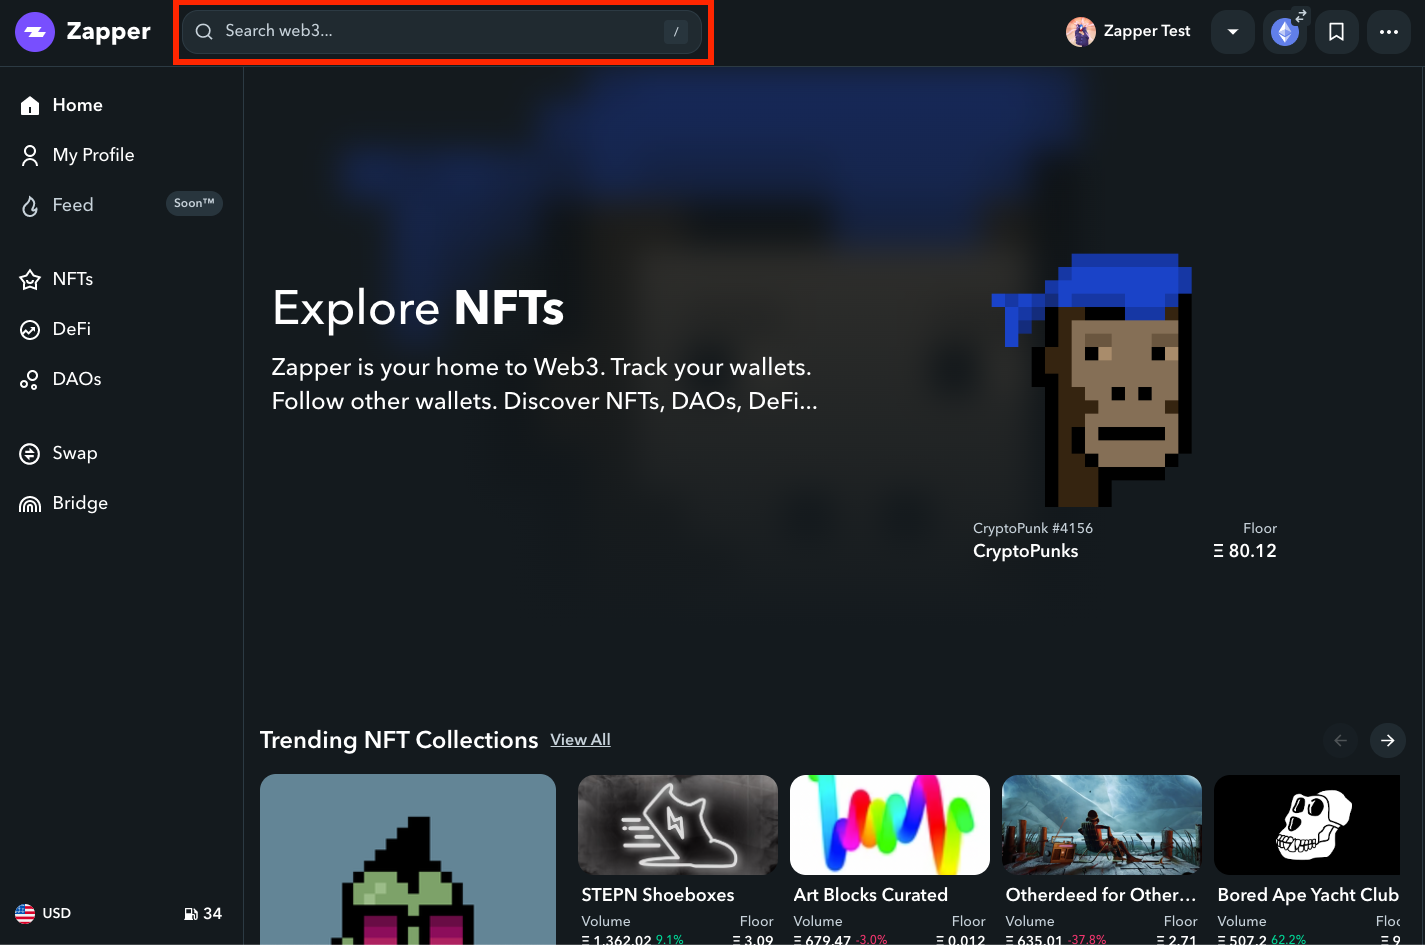The image size is (1425, 945).
Task: Open the large green pixel character card
Action: point(408,859)
